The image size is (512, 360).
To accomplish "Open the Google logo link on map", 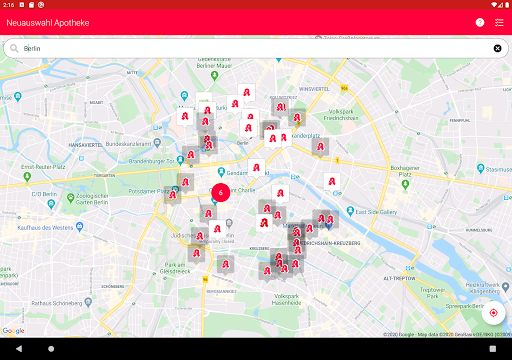I will (13, 331).
